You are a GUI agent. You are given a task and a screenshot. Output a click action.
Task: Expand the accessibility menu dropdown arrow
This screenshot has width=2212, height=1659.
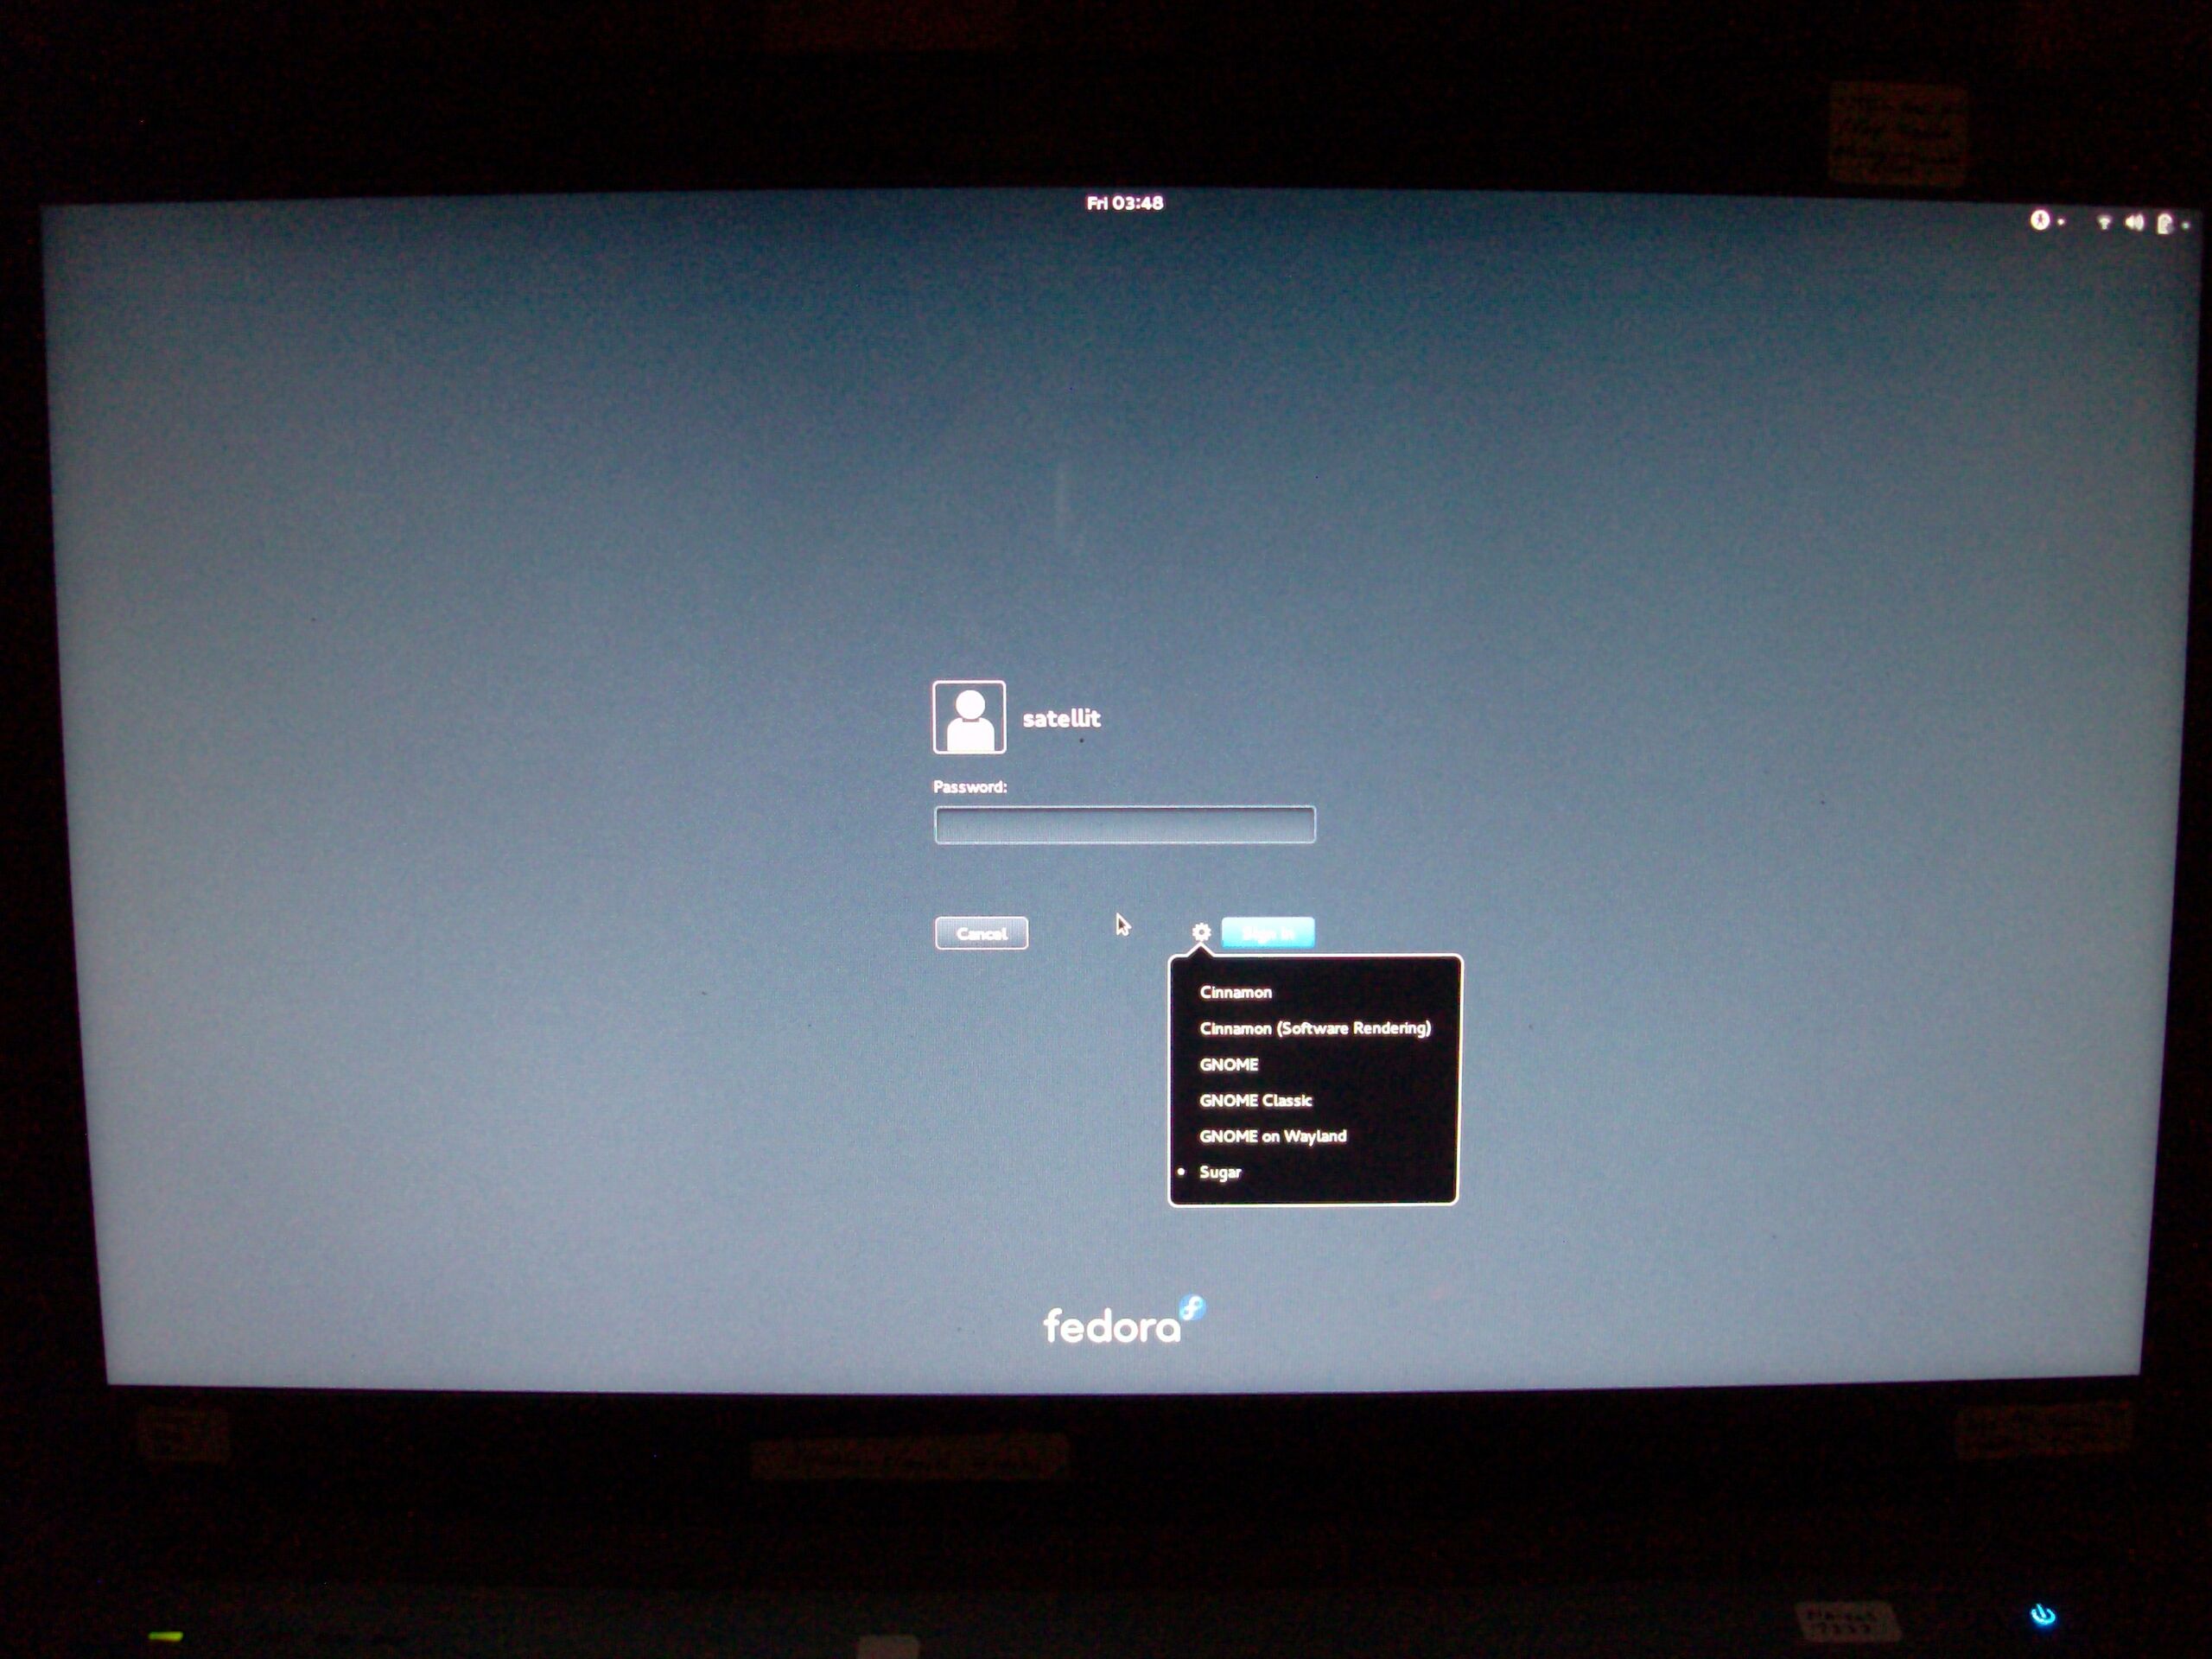(2062, 223)
